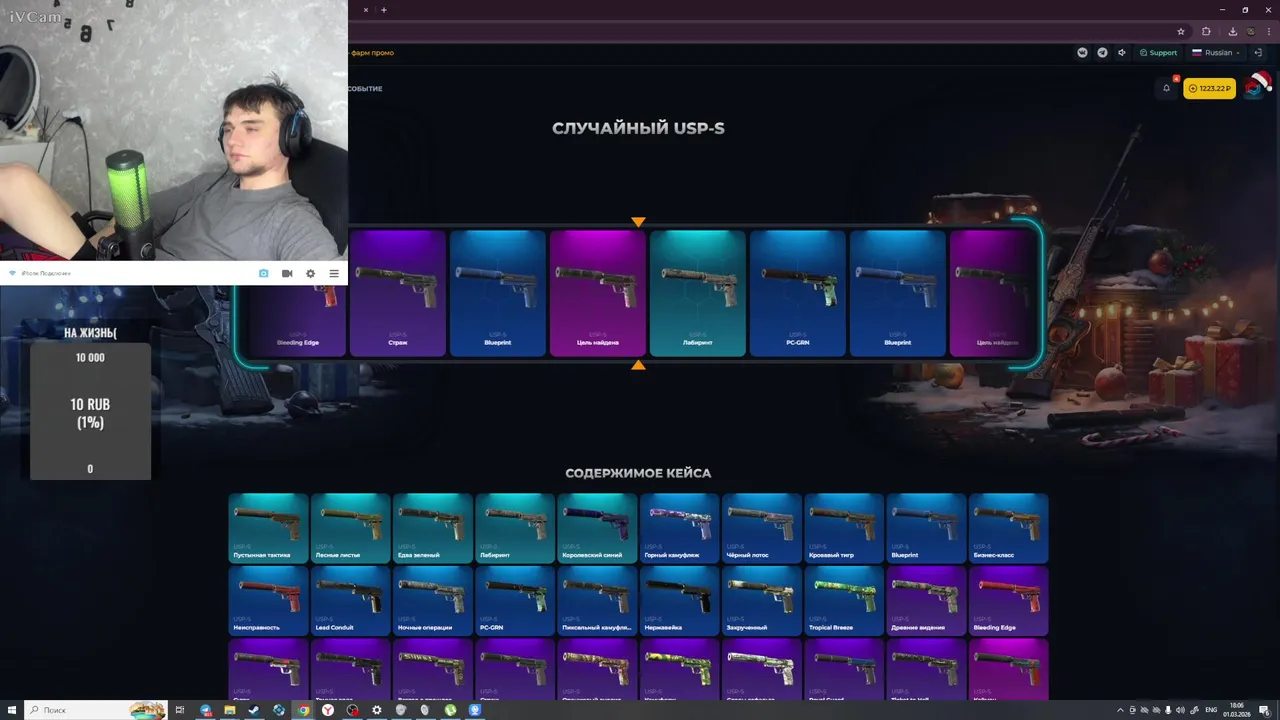Viewport: 1280px width, 720px height.
Task: Click the yellow 1223.22 ₽ balance button
Action: [x=1209, y=88]
